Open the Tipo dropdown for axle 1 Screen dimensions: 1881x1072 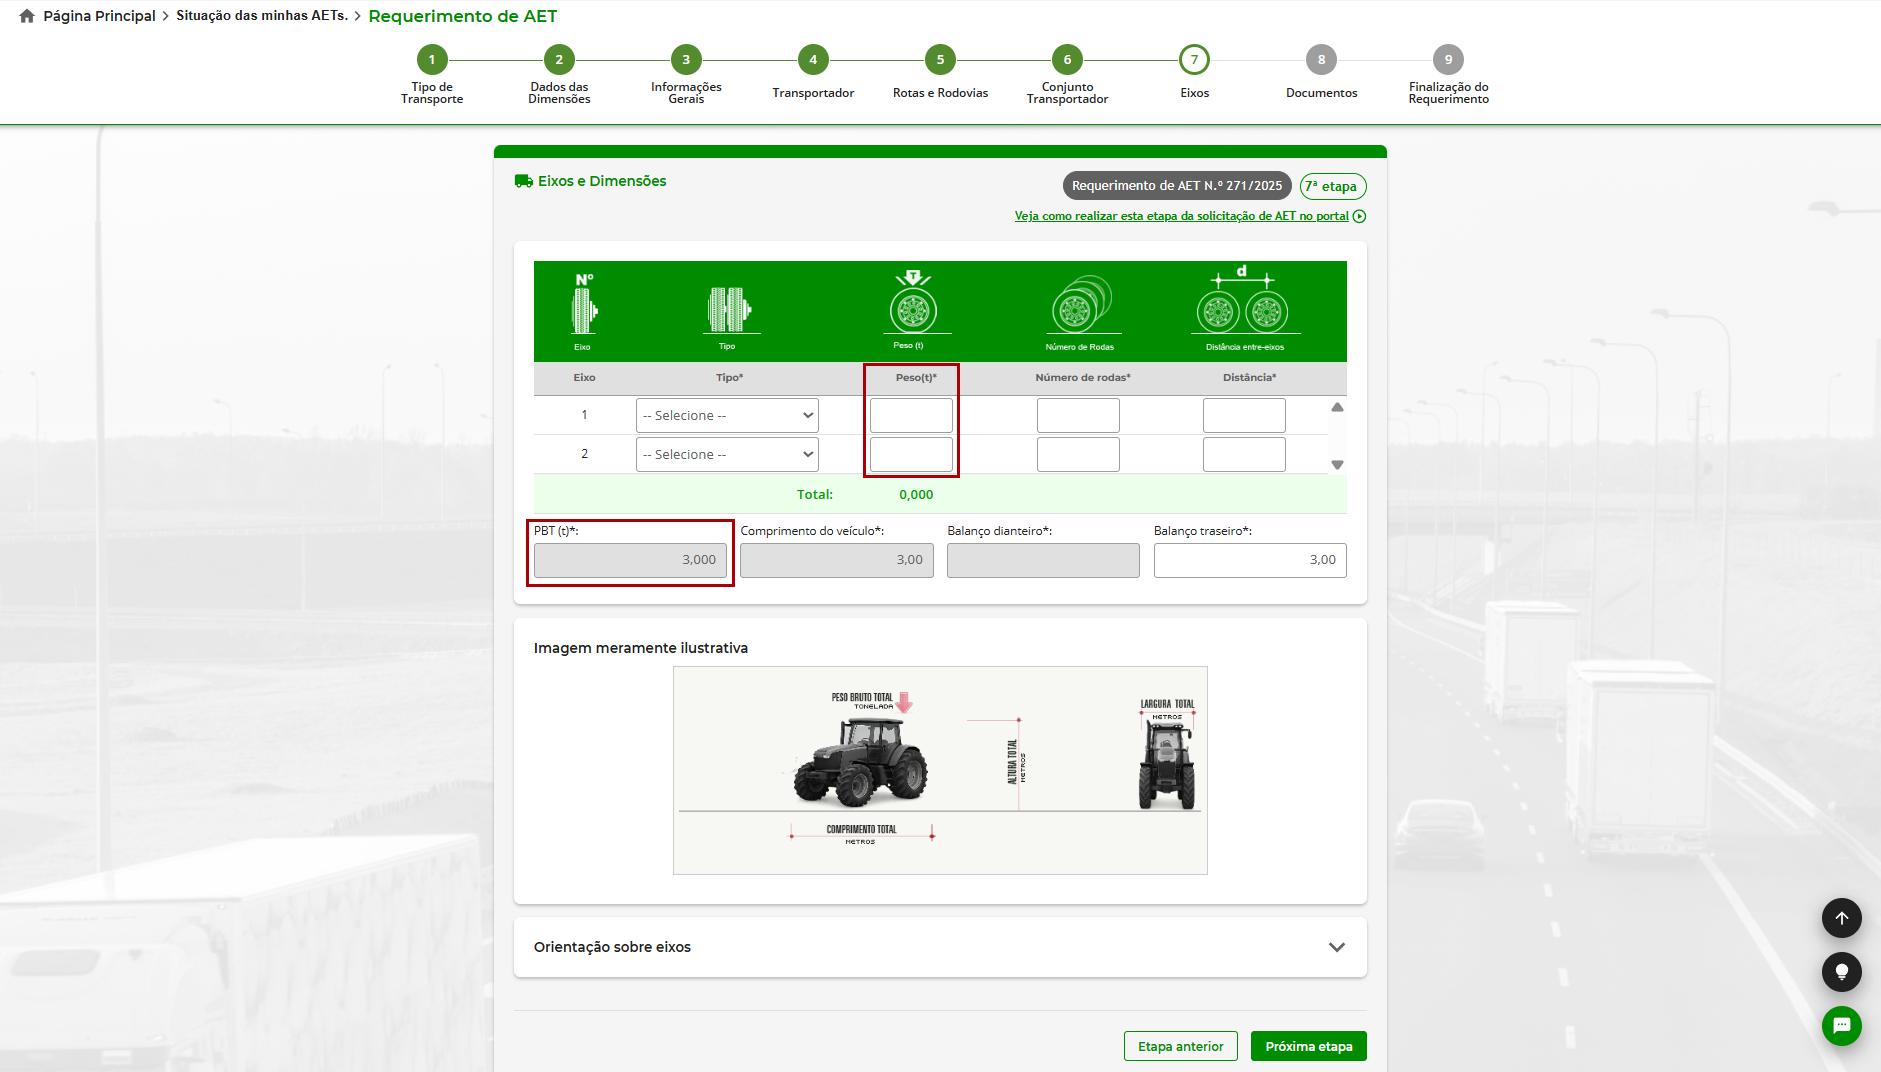[x=727, y=415]
